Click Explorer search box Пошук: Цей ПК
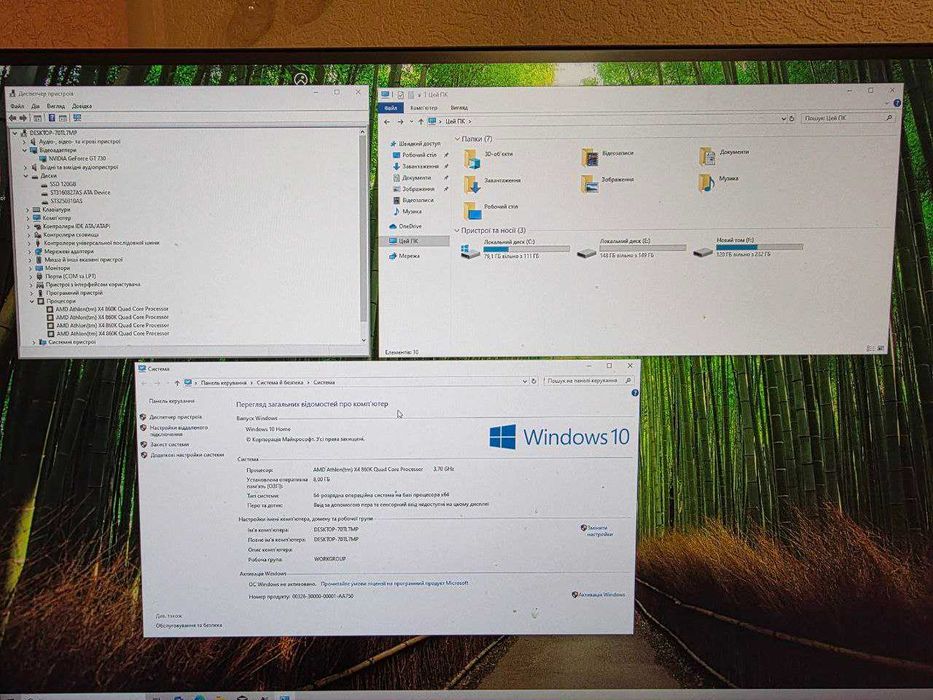933x700 pixels. coord(848,118)
